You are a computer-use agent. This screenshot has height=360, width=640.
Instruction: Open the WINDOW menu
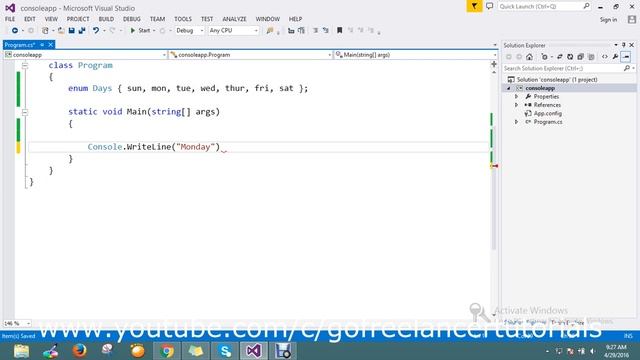point(267,19)
